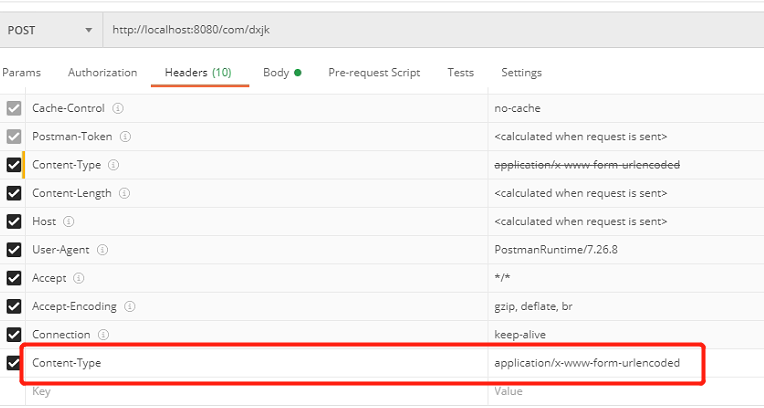Select the Host calculated value cell
Screen dimensions: 764x408
point(626,221)
